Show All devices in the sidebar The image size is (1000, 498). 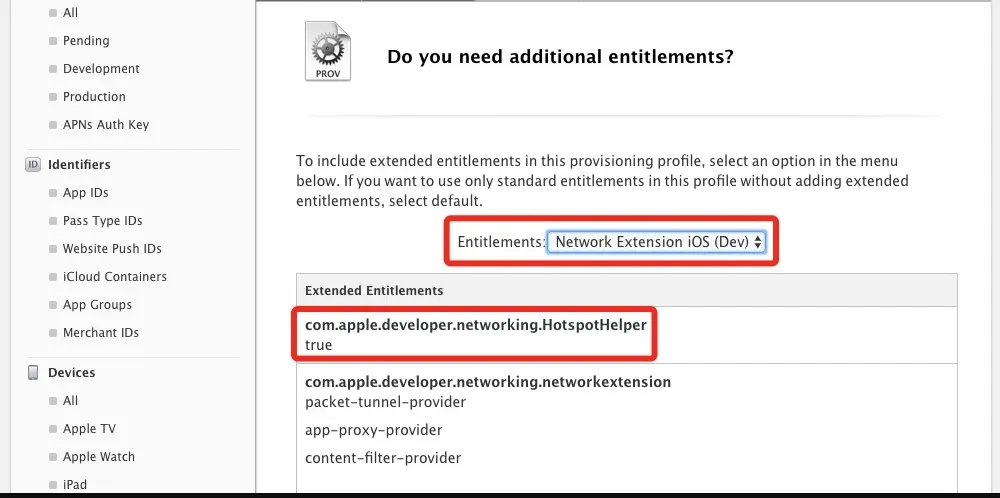70,401
